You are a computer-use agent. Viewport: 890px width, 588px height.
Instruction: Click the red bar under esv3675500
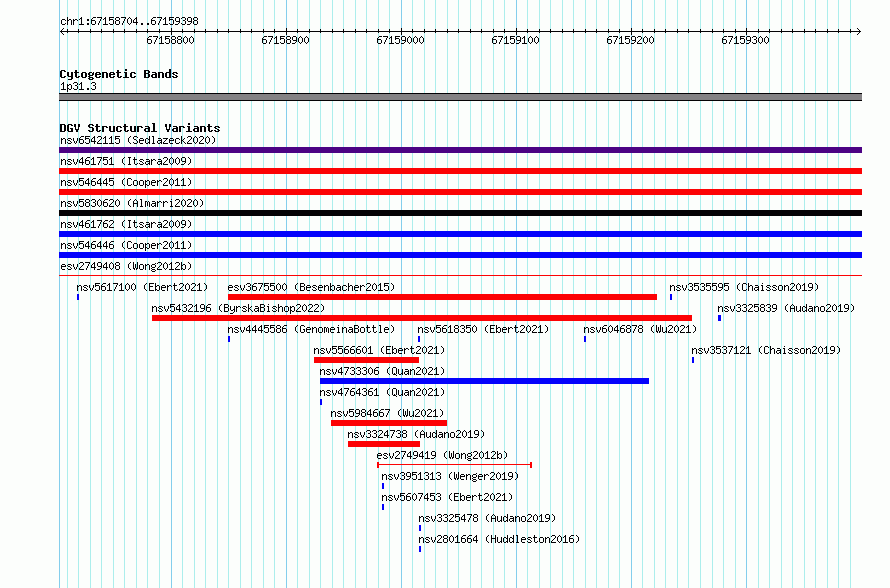[x=442, y=297]
